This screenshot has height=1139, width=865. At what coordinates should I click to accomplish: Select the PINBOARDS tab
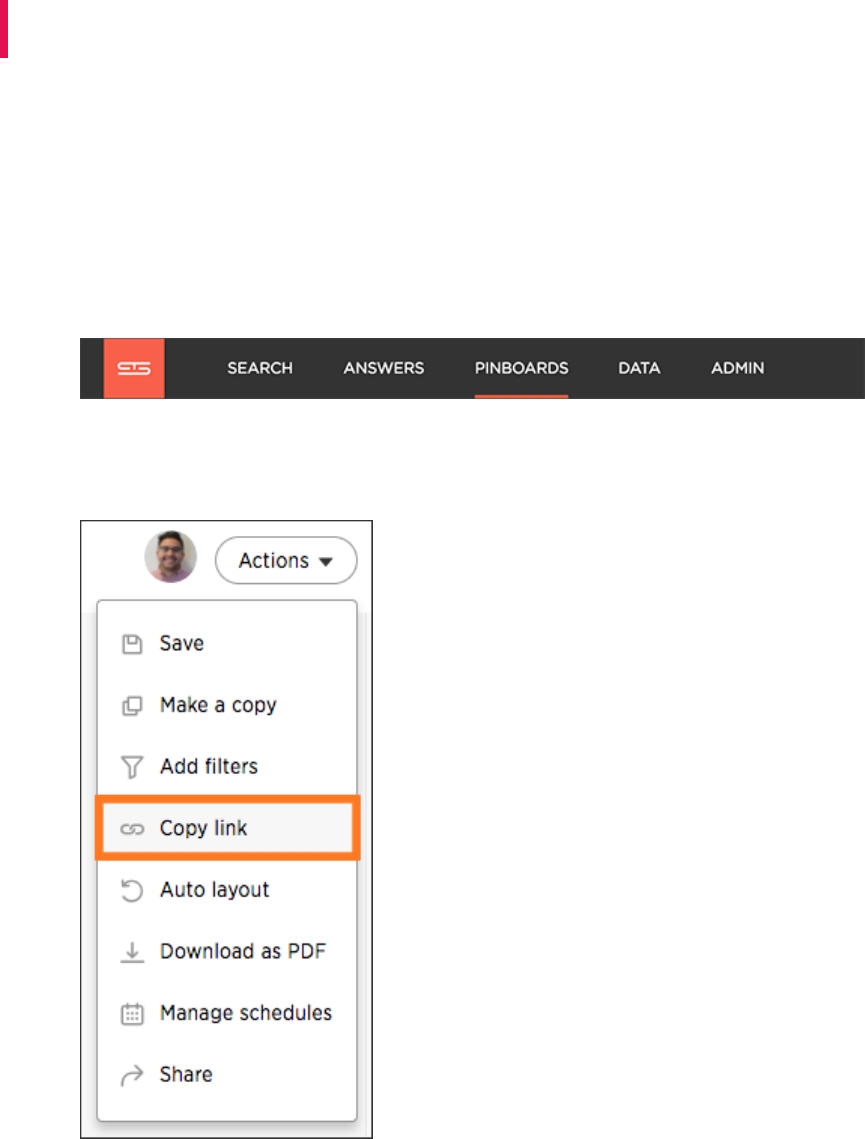(x=521, y=368)
